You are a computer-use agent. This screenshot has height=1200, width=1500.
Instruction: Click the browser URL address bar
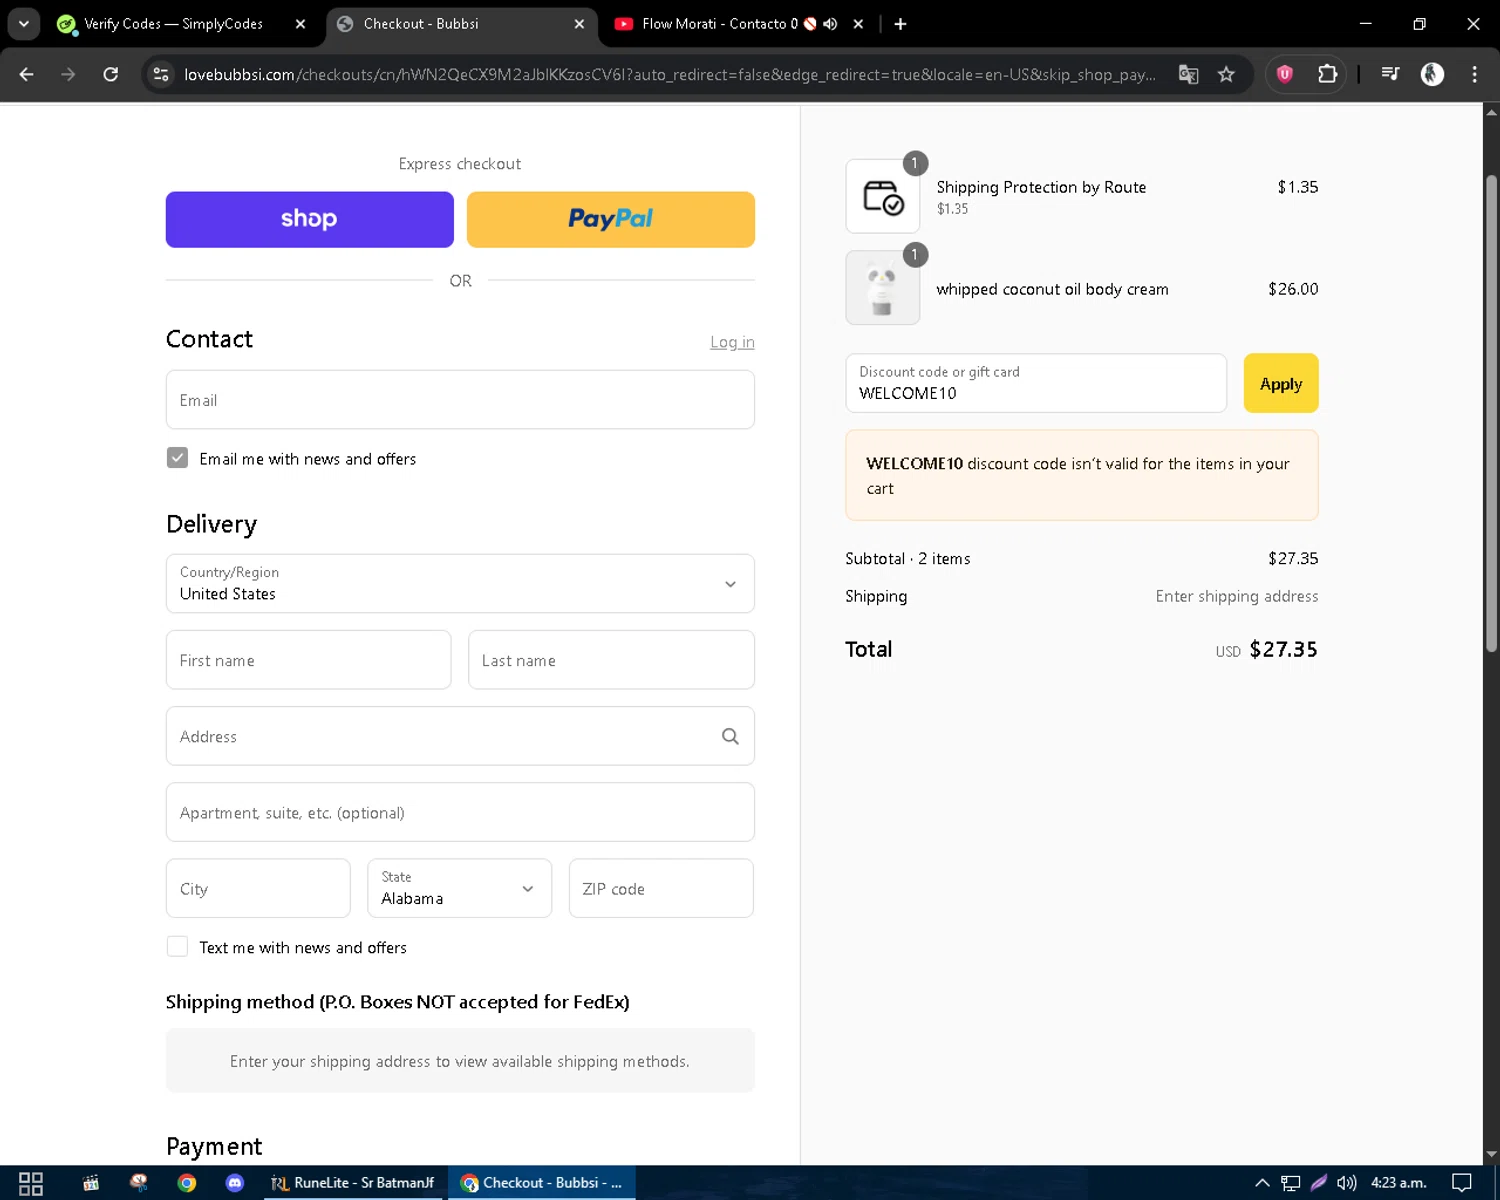coord(670,75)
